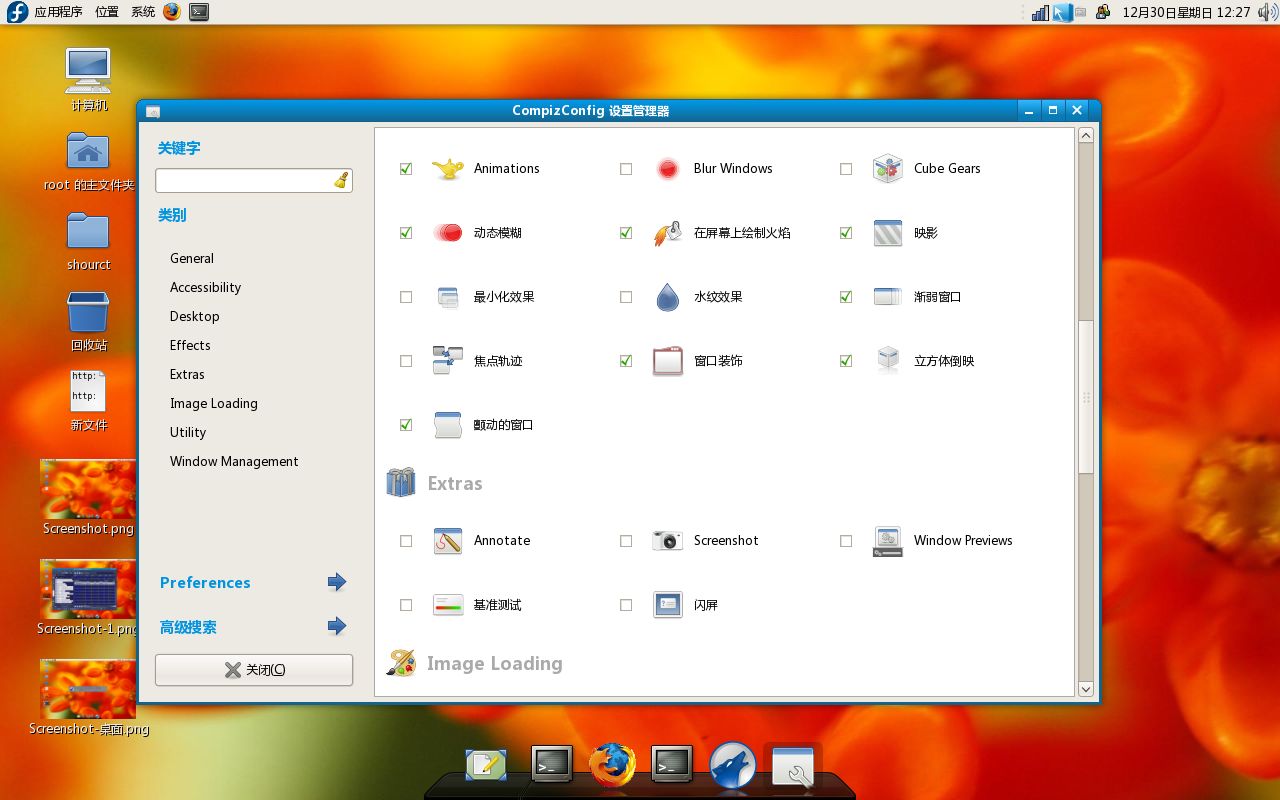Click the Cube Gears plugin icon
The width and height of the screenshot is (1280, 800).
[x=887, y=168]
